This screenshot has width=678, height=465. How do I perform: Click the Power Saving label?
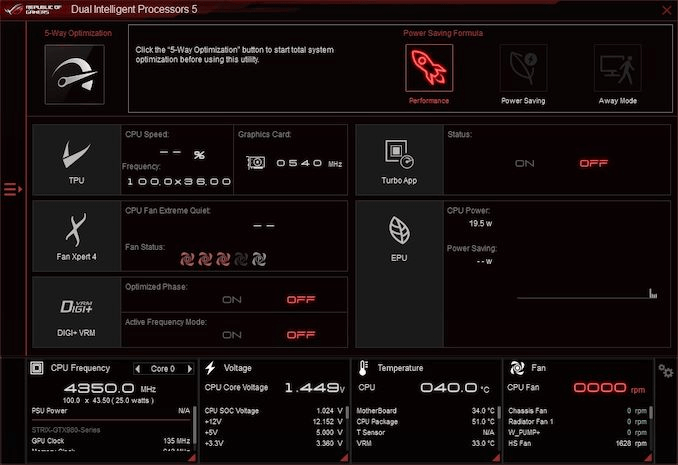coord(523,101)
